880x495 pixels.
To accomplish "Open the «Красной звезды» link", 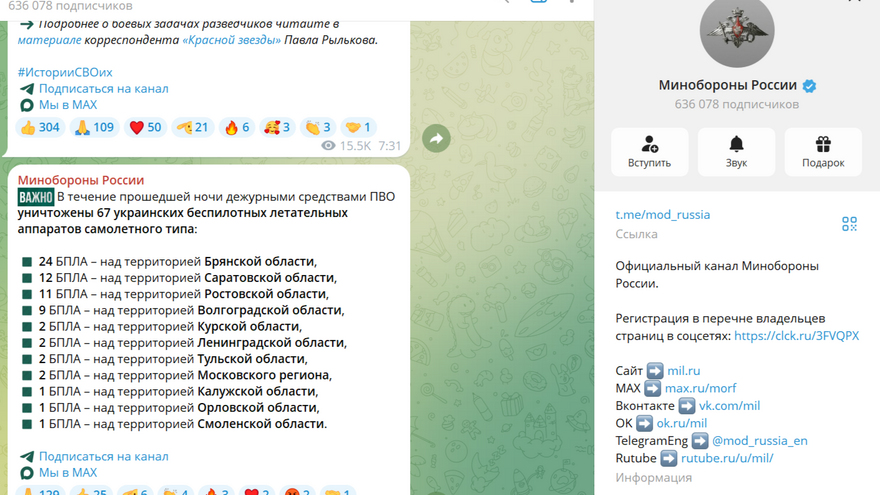I will tap(231, 40).
